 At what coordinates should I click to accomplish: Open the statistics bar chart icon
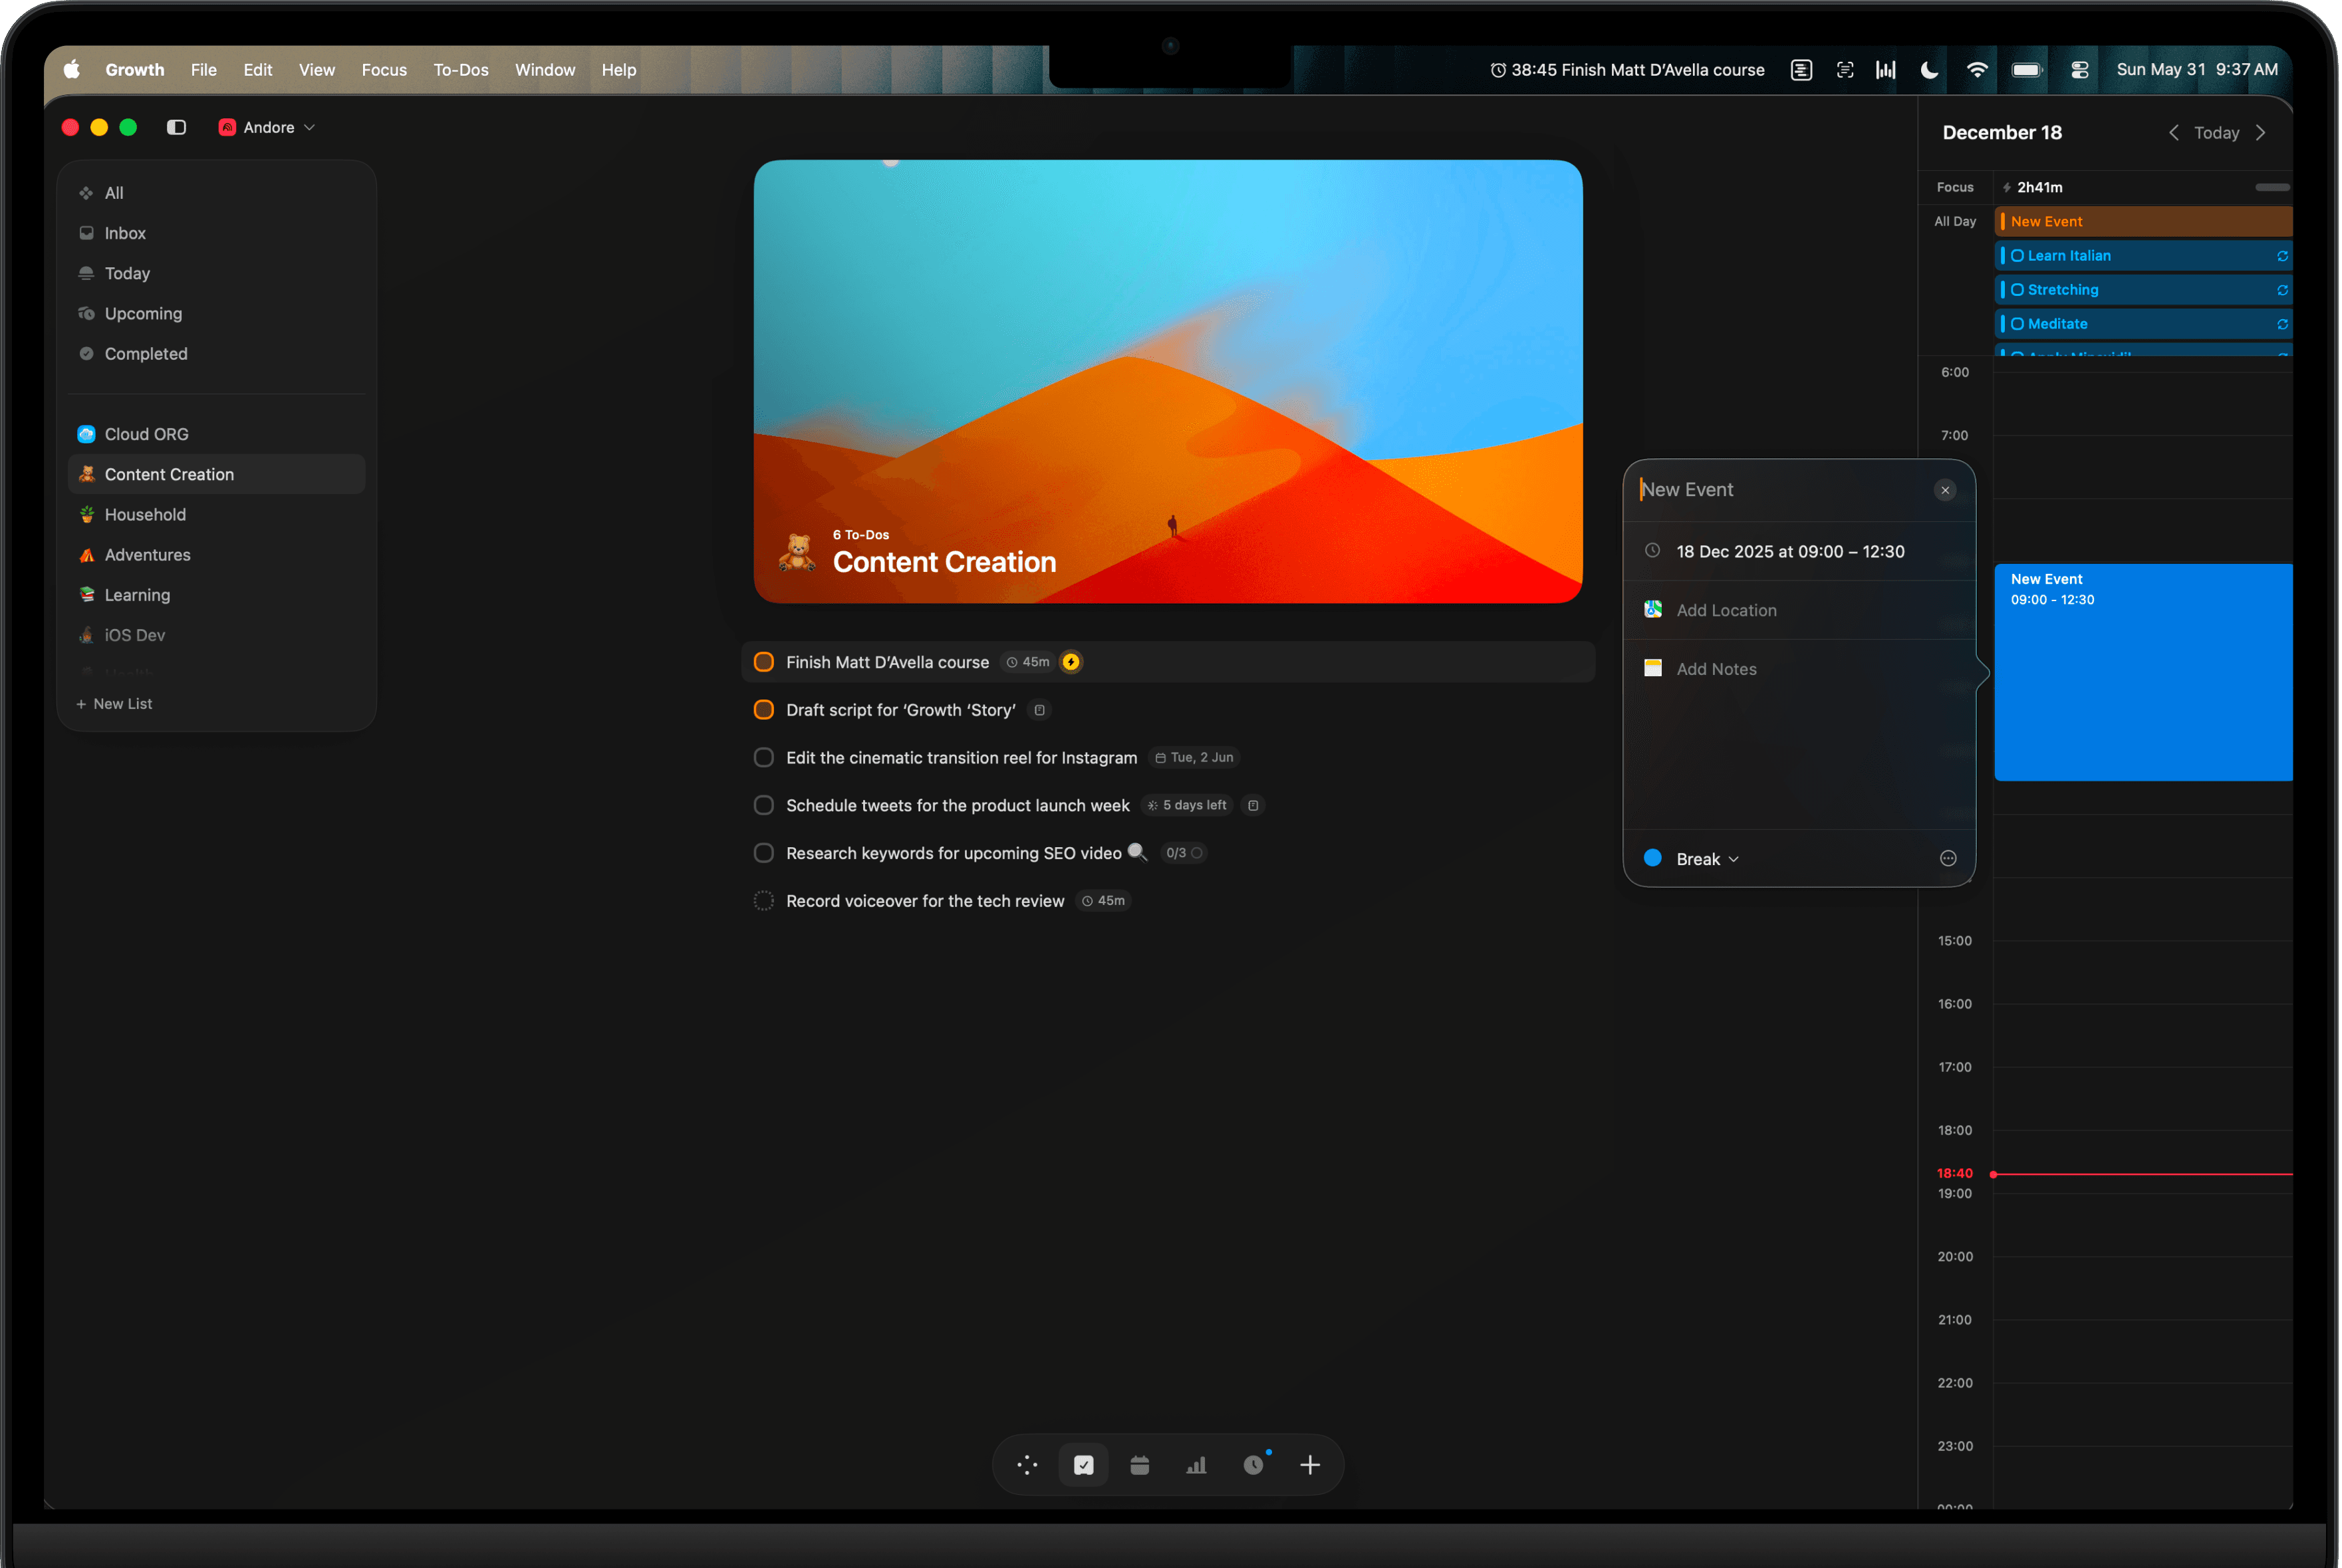point(1197,1465)
